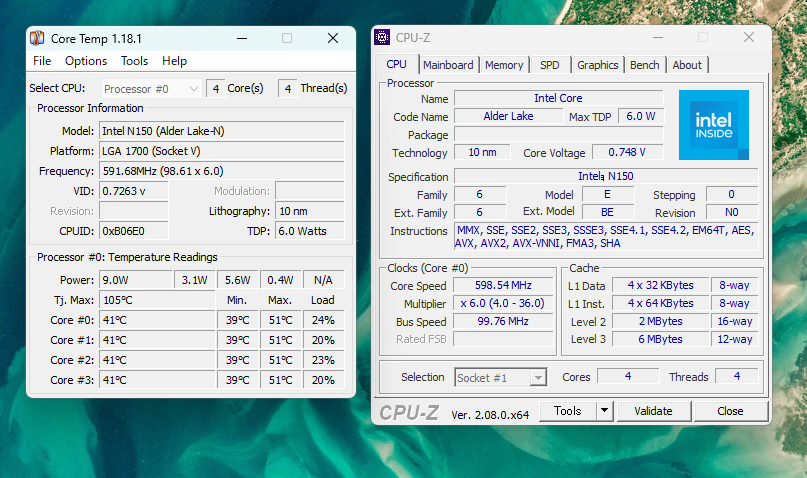Click the Model field showing Intel N150 (Alder Lake-N)

221,131
